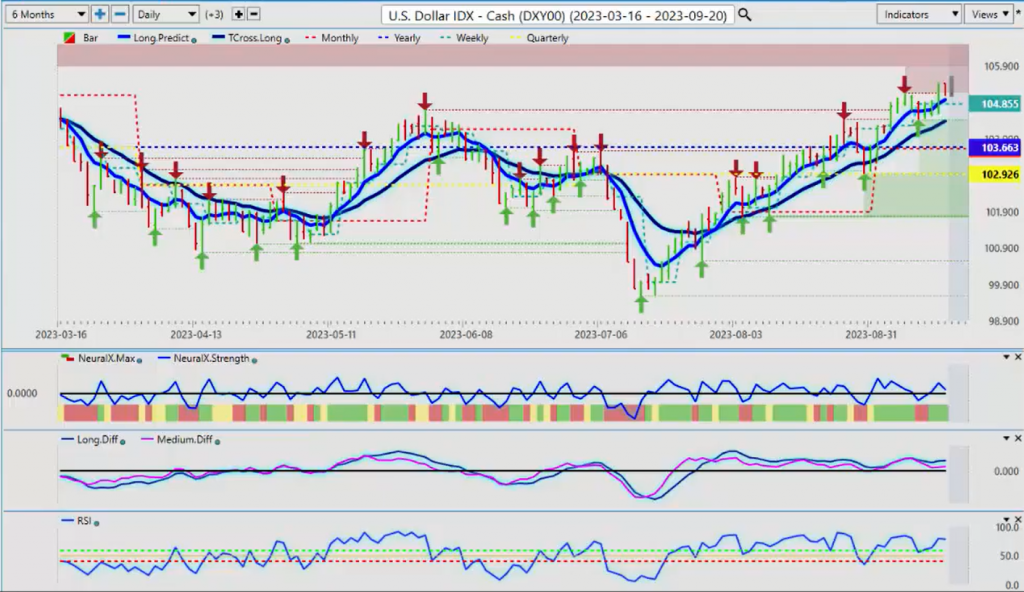Viewport: 1024px width, 592px height.
Task: Open the NeuralX panel dropdown arrow
Action: pyautogui.click(x=1006, y=357)
